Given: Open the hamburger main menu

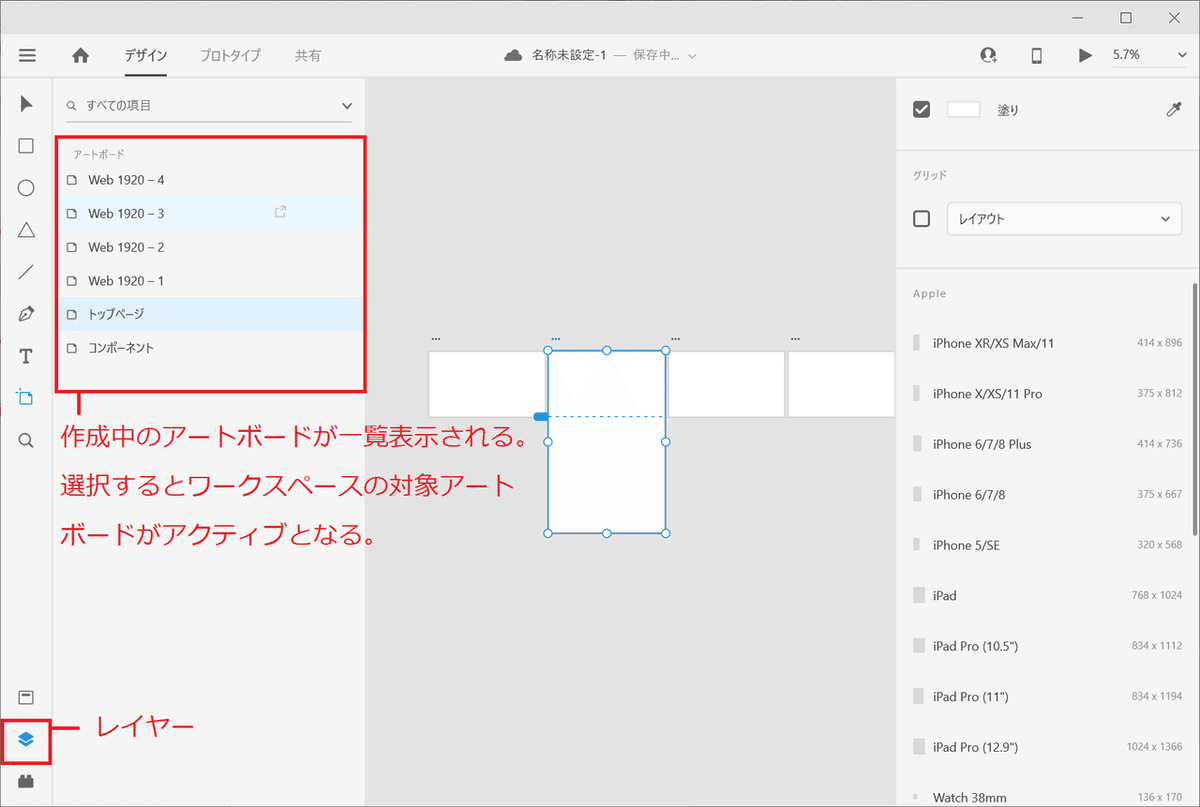Looking at the screenshot, I should (x=26, y=56).
